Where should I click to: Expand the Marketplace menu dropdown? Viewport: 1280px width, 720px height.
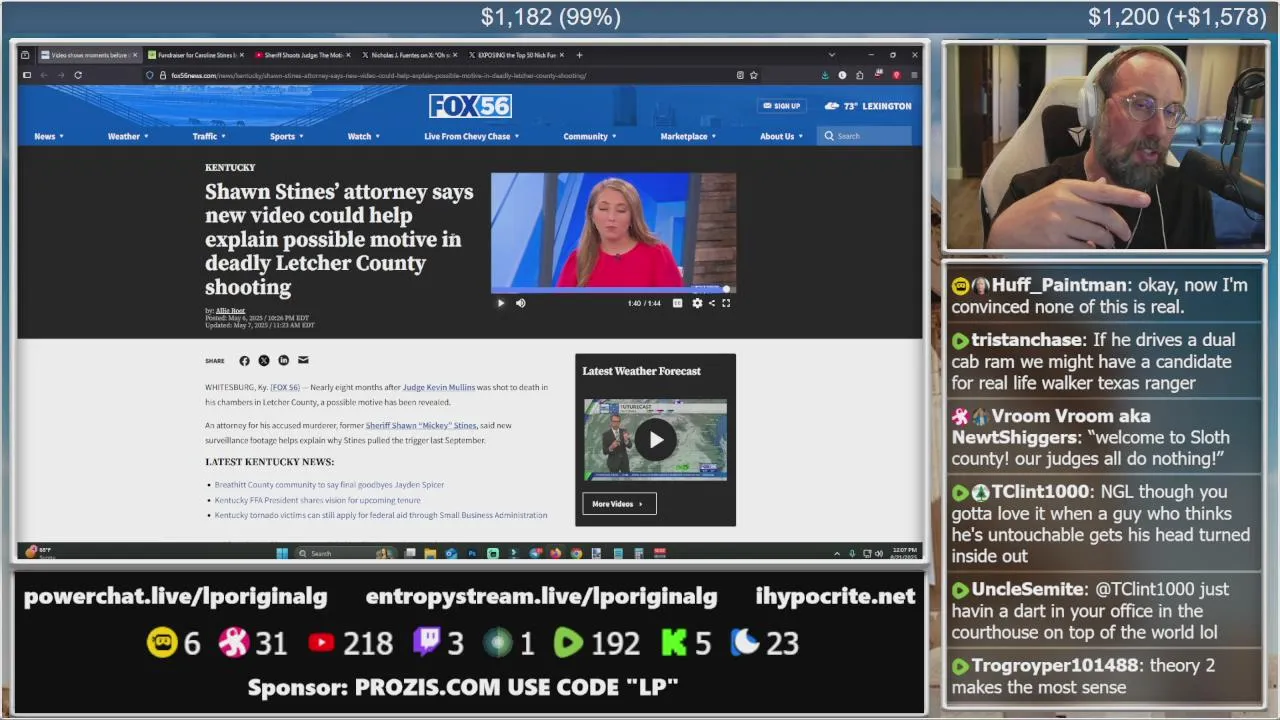688,136
